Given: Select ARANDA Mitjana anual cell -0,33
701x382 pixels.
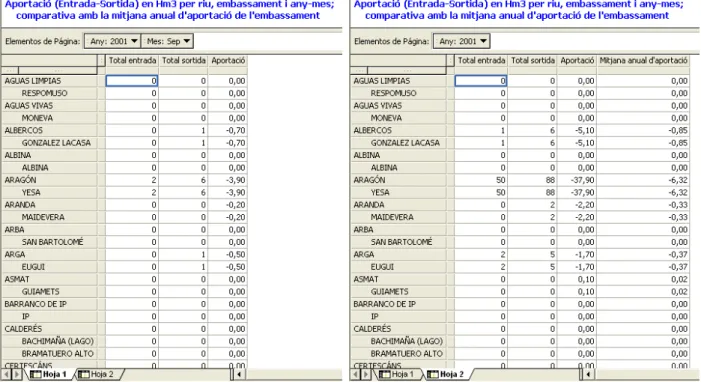Looking at the screenshot, I should (643, 205).
